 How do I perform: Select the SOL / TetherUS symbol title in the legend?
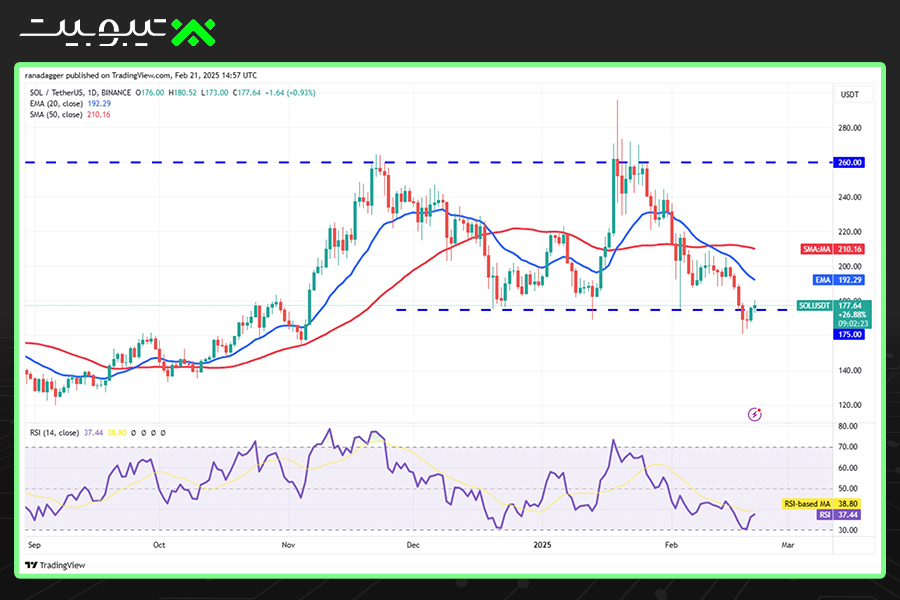[80, 92]
